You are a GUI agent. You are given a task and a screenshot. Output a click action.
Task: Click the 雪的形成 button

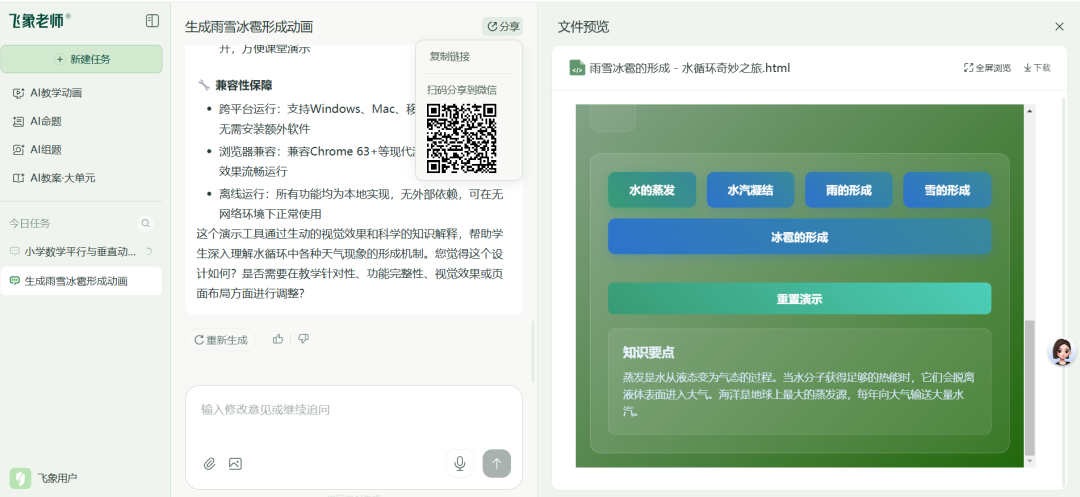point(947,190)
